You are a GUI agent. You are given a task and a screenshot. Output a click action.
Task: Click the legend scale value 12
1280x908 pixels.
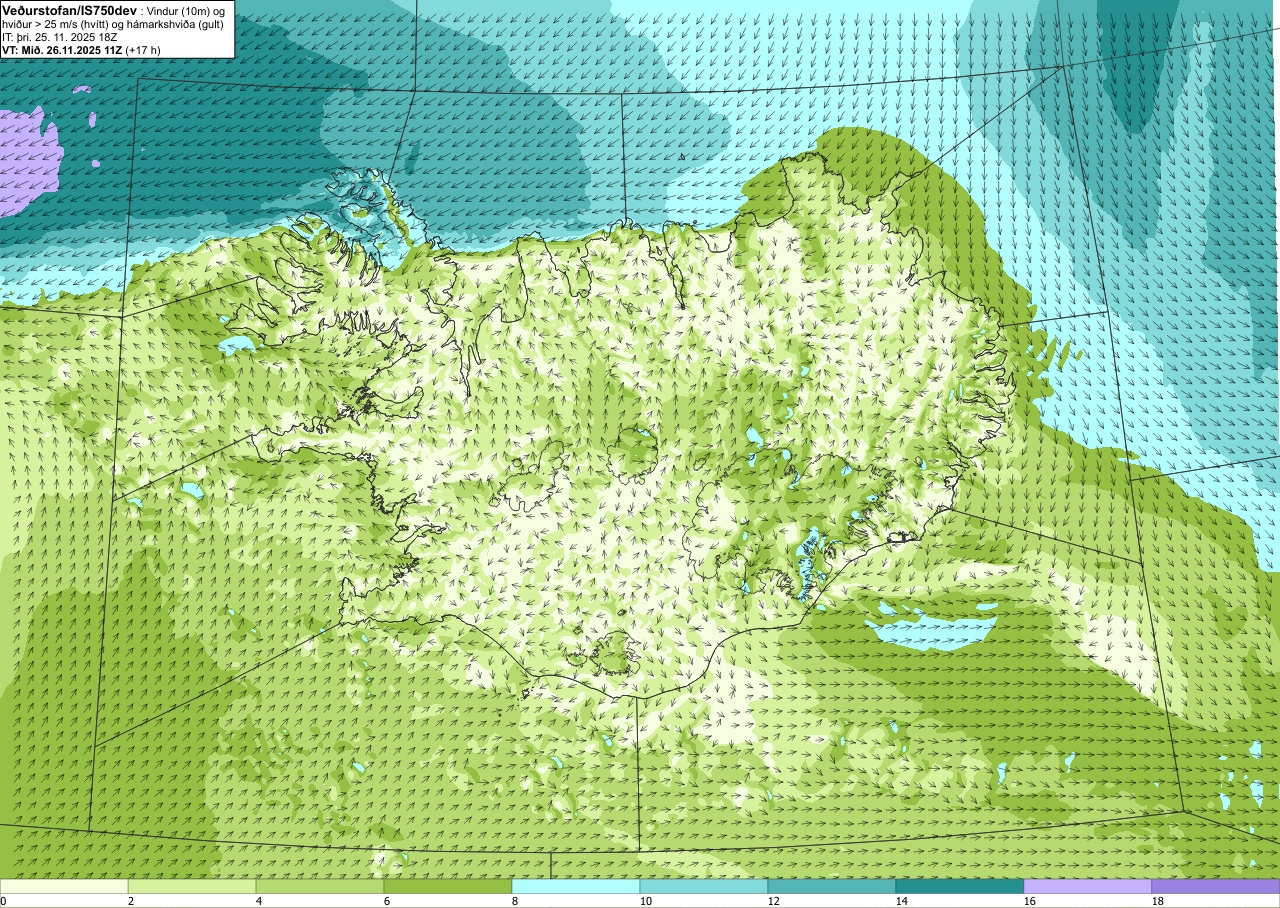pyautogui.click(x=774, y=901)
